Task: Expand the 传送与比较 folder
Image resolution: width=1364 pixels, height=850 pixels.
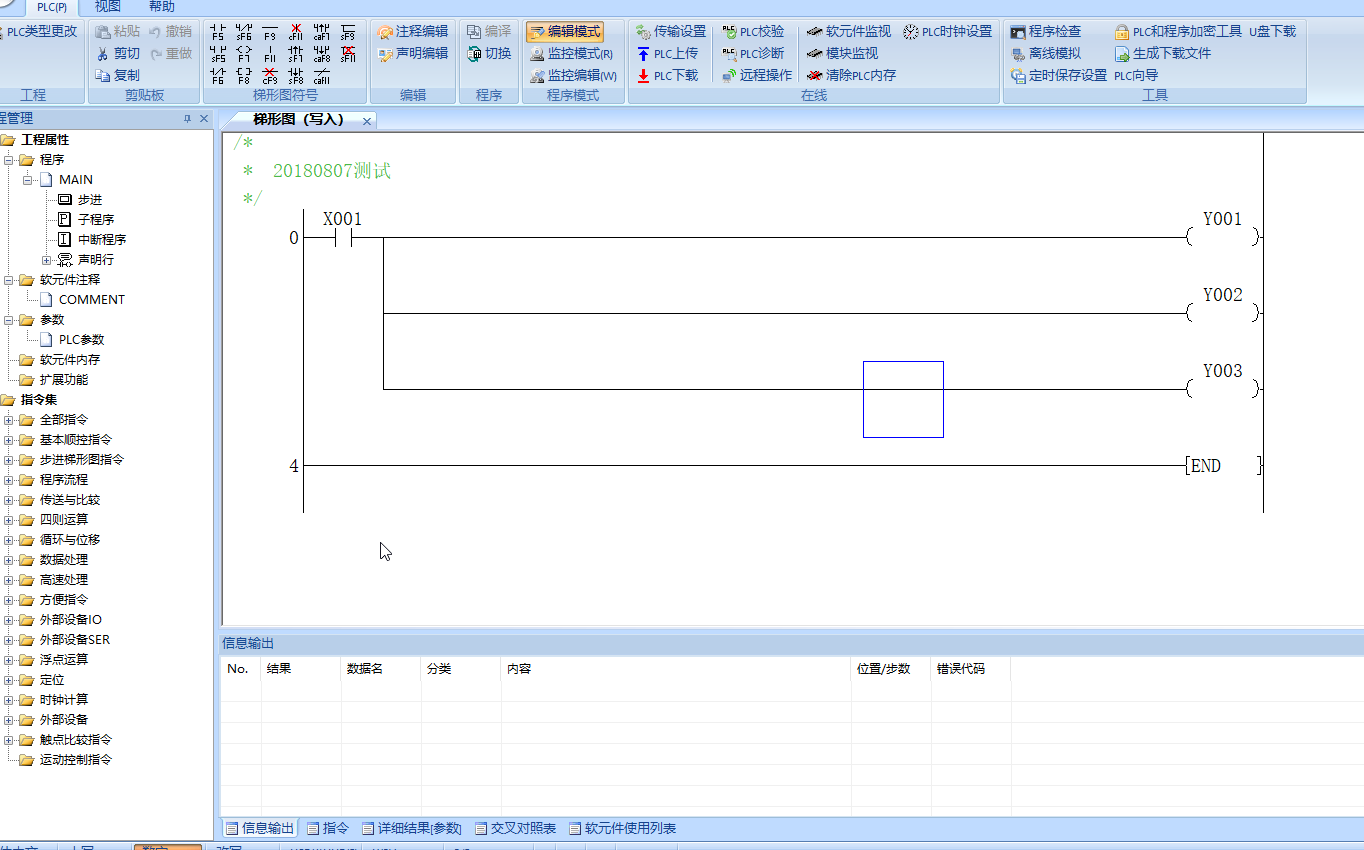Action: coord(9,500)
